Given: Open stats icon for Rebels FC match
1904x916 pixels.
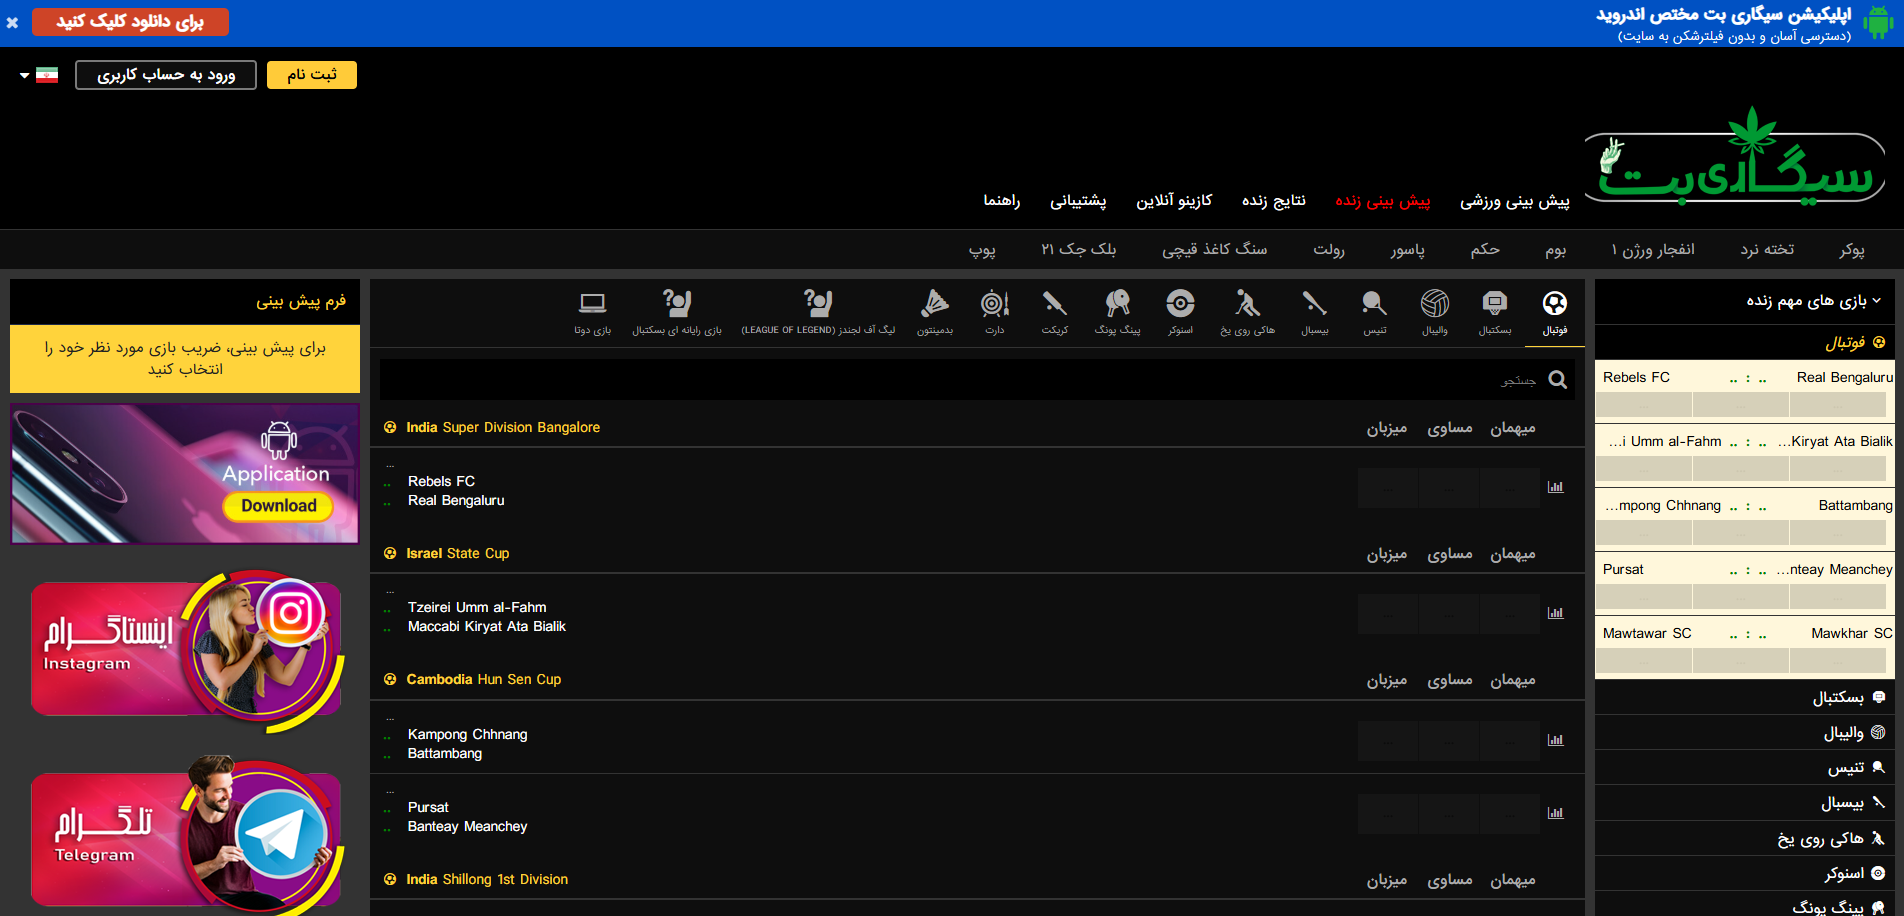Looking at the screenshot, I should (x=1555, y=487).
